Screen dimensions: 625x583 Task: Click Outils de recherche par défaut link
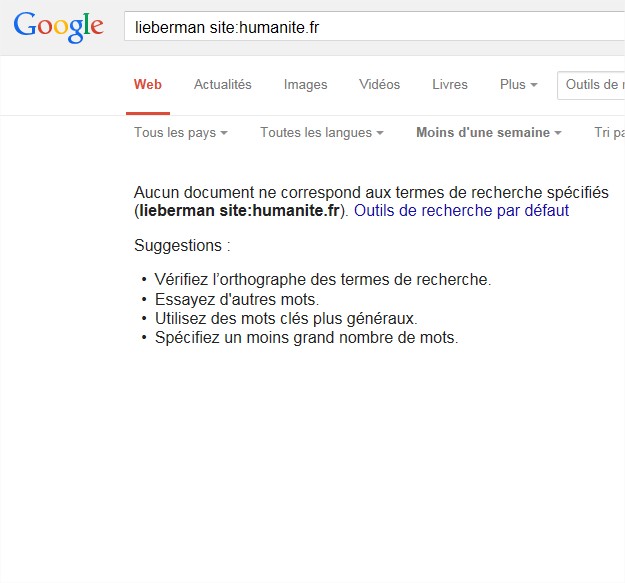pos(461,210)
